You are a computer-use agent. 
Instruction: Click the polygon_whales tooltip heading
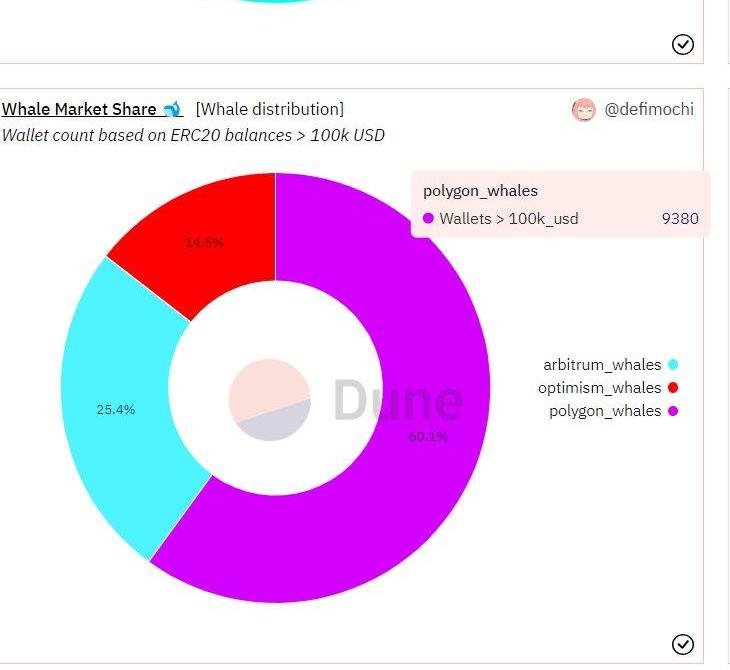coord(480,191)
